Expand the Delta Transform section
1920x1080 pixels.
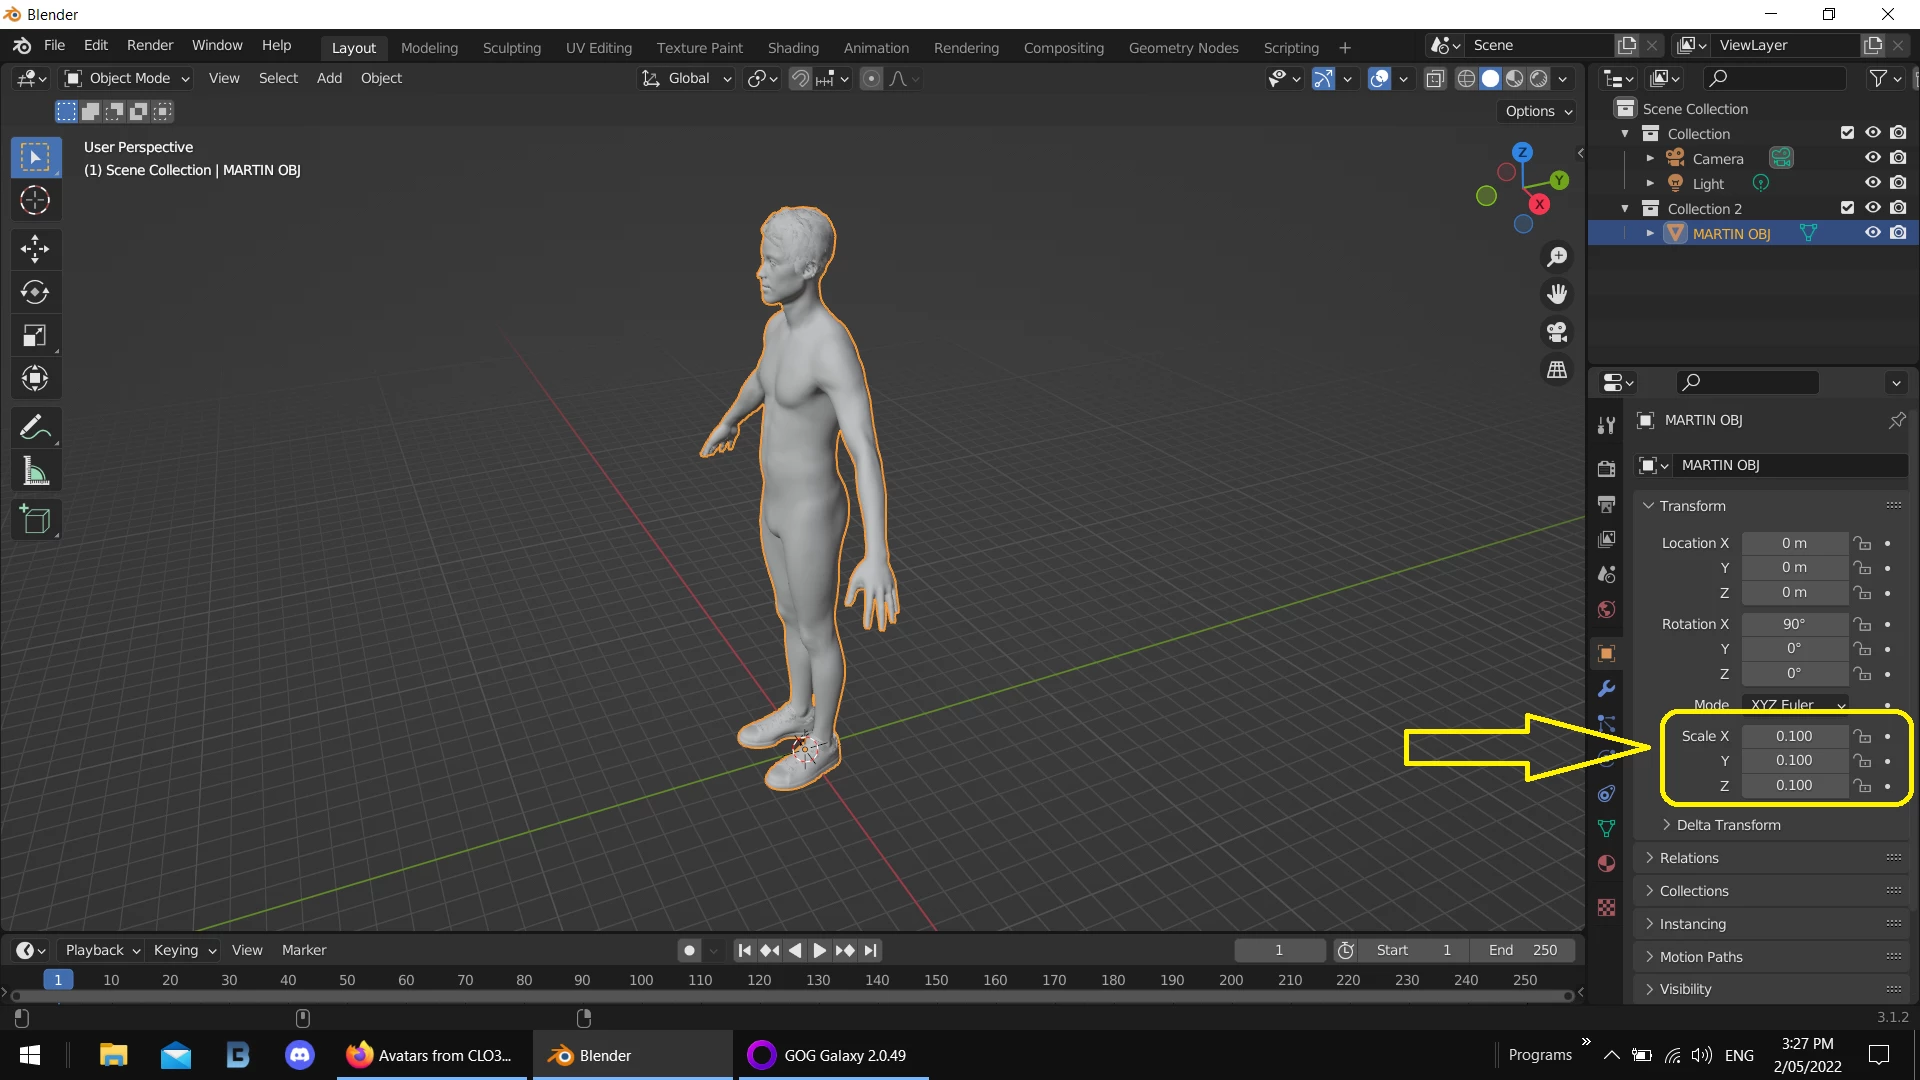coord(1728,825)
